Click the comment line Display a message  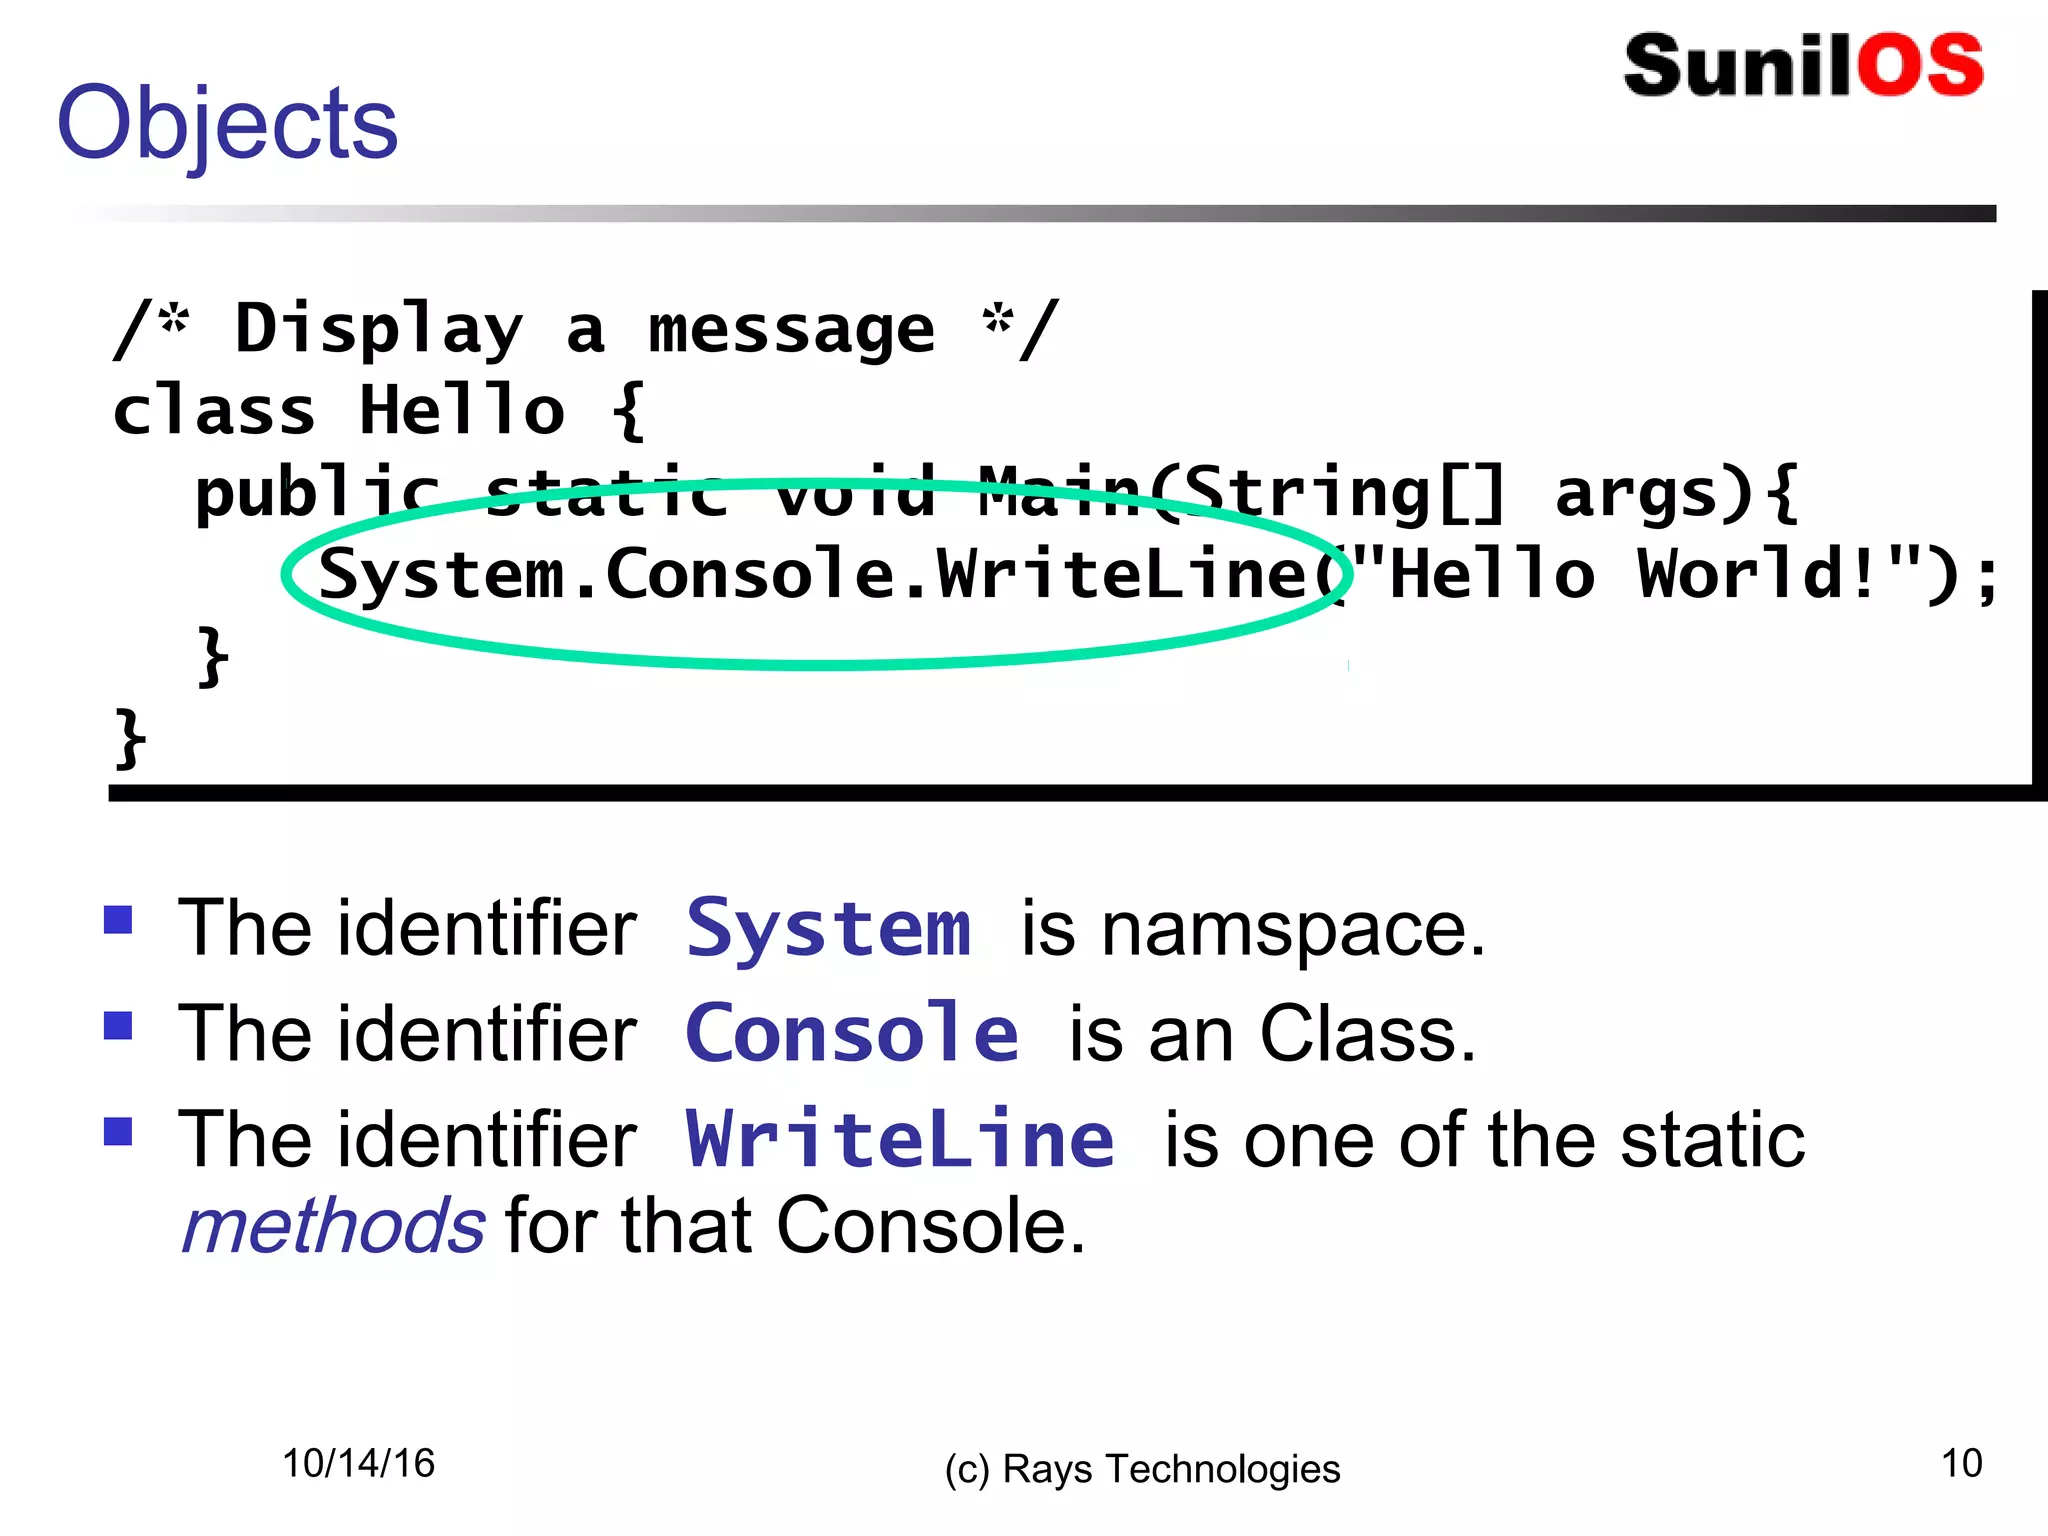[x=585, y=329]
